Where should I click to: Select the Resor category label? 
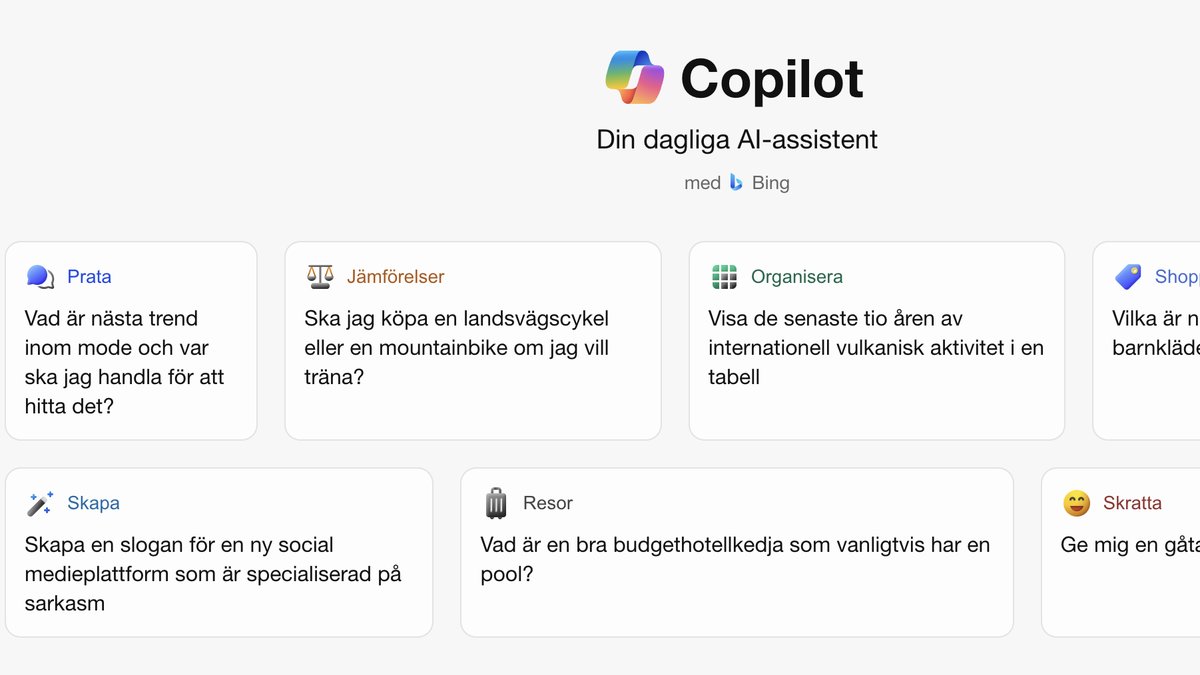click(547, 503)
